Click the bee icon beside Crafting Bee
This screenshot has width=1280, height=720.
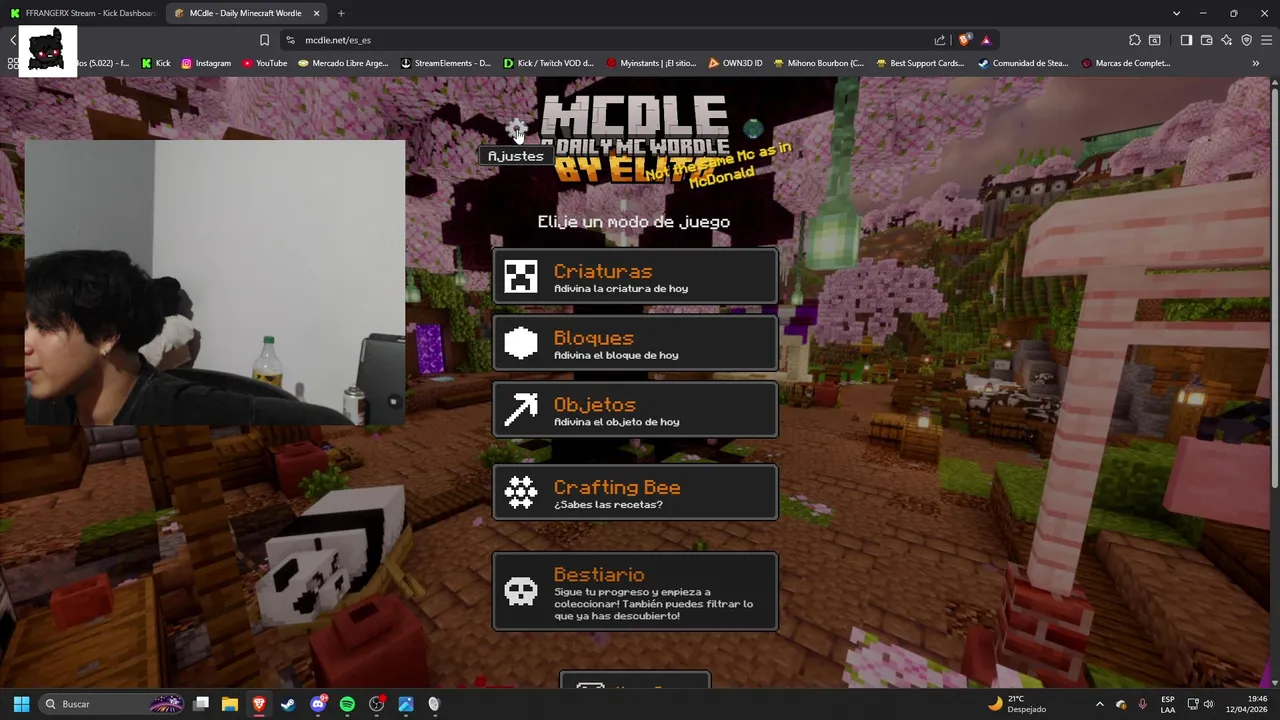click(x=521, y=493)
